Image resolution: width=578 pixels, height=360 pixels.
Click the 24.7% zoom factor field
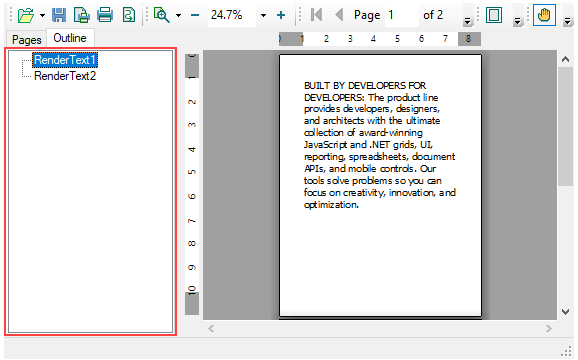(x=231, y=15)
